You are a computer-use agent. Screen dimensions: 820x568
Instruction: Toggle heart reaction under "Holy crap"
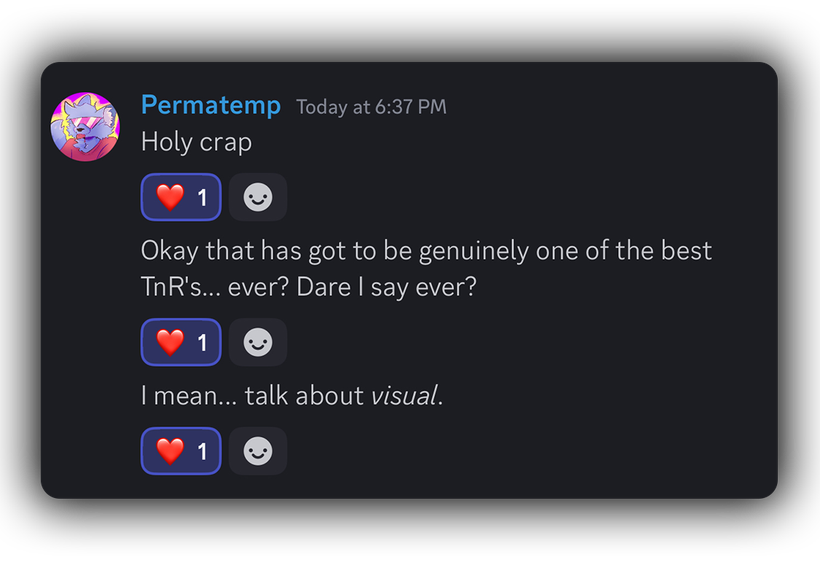point(181,197)
